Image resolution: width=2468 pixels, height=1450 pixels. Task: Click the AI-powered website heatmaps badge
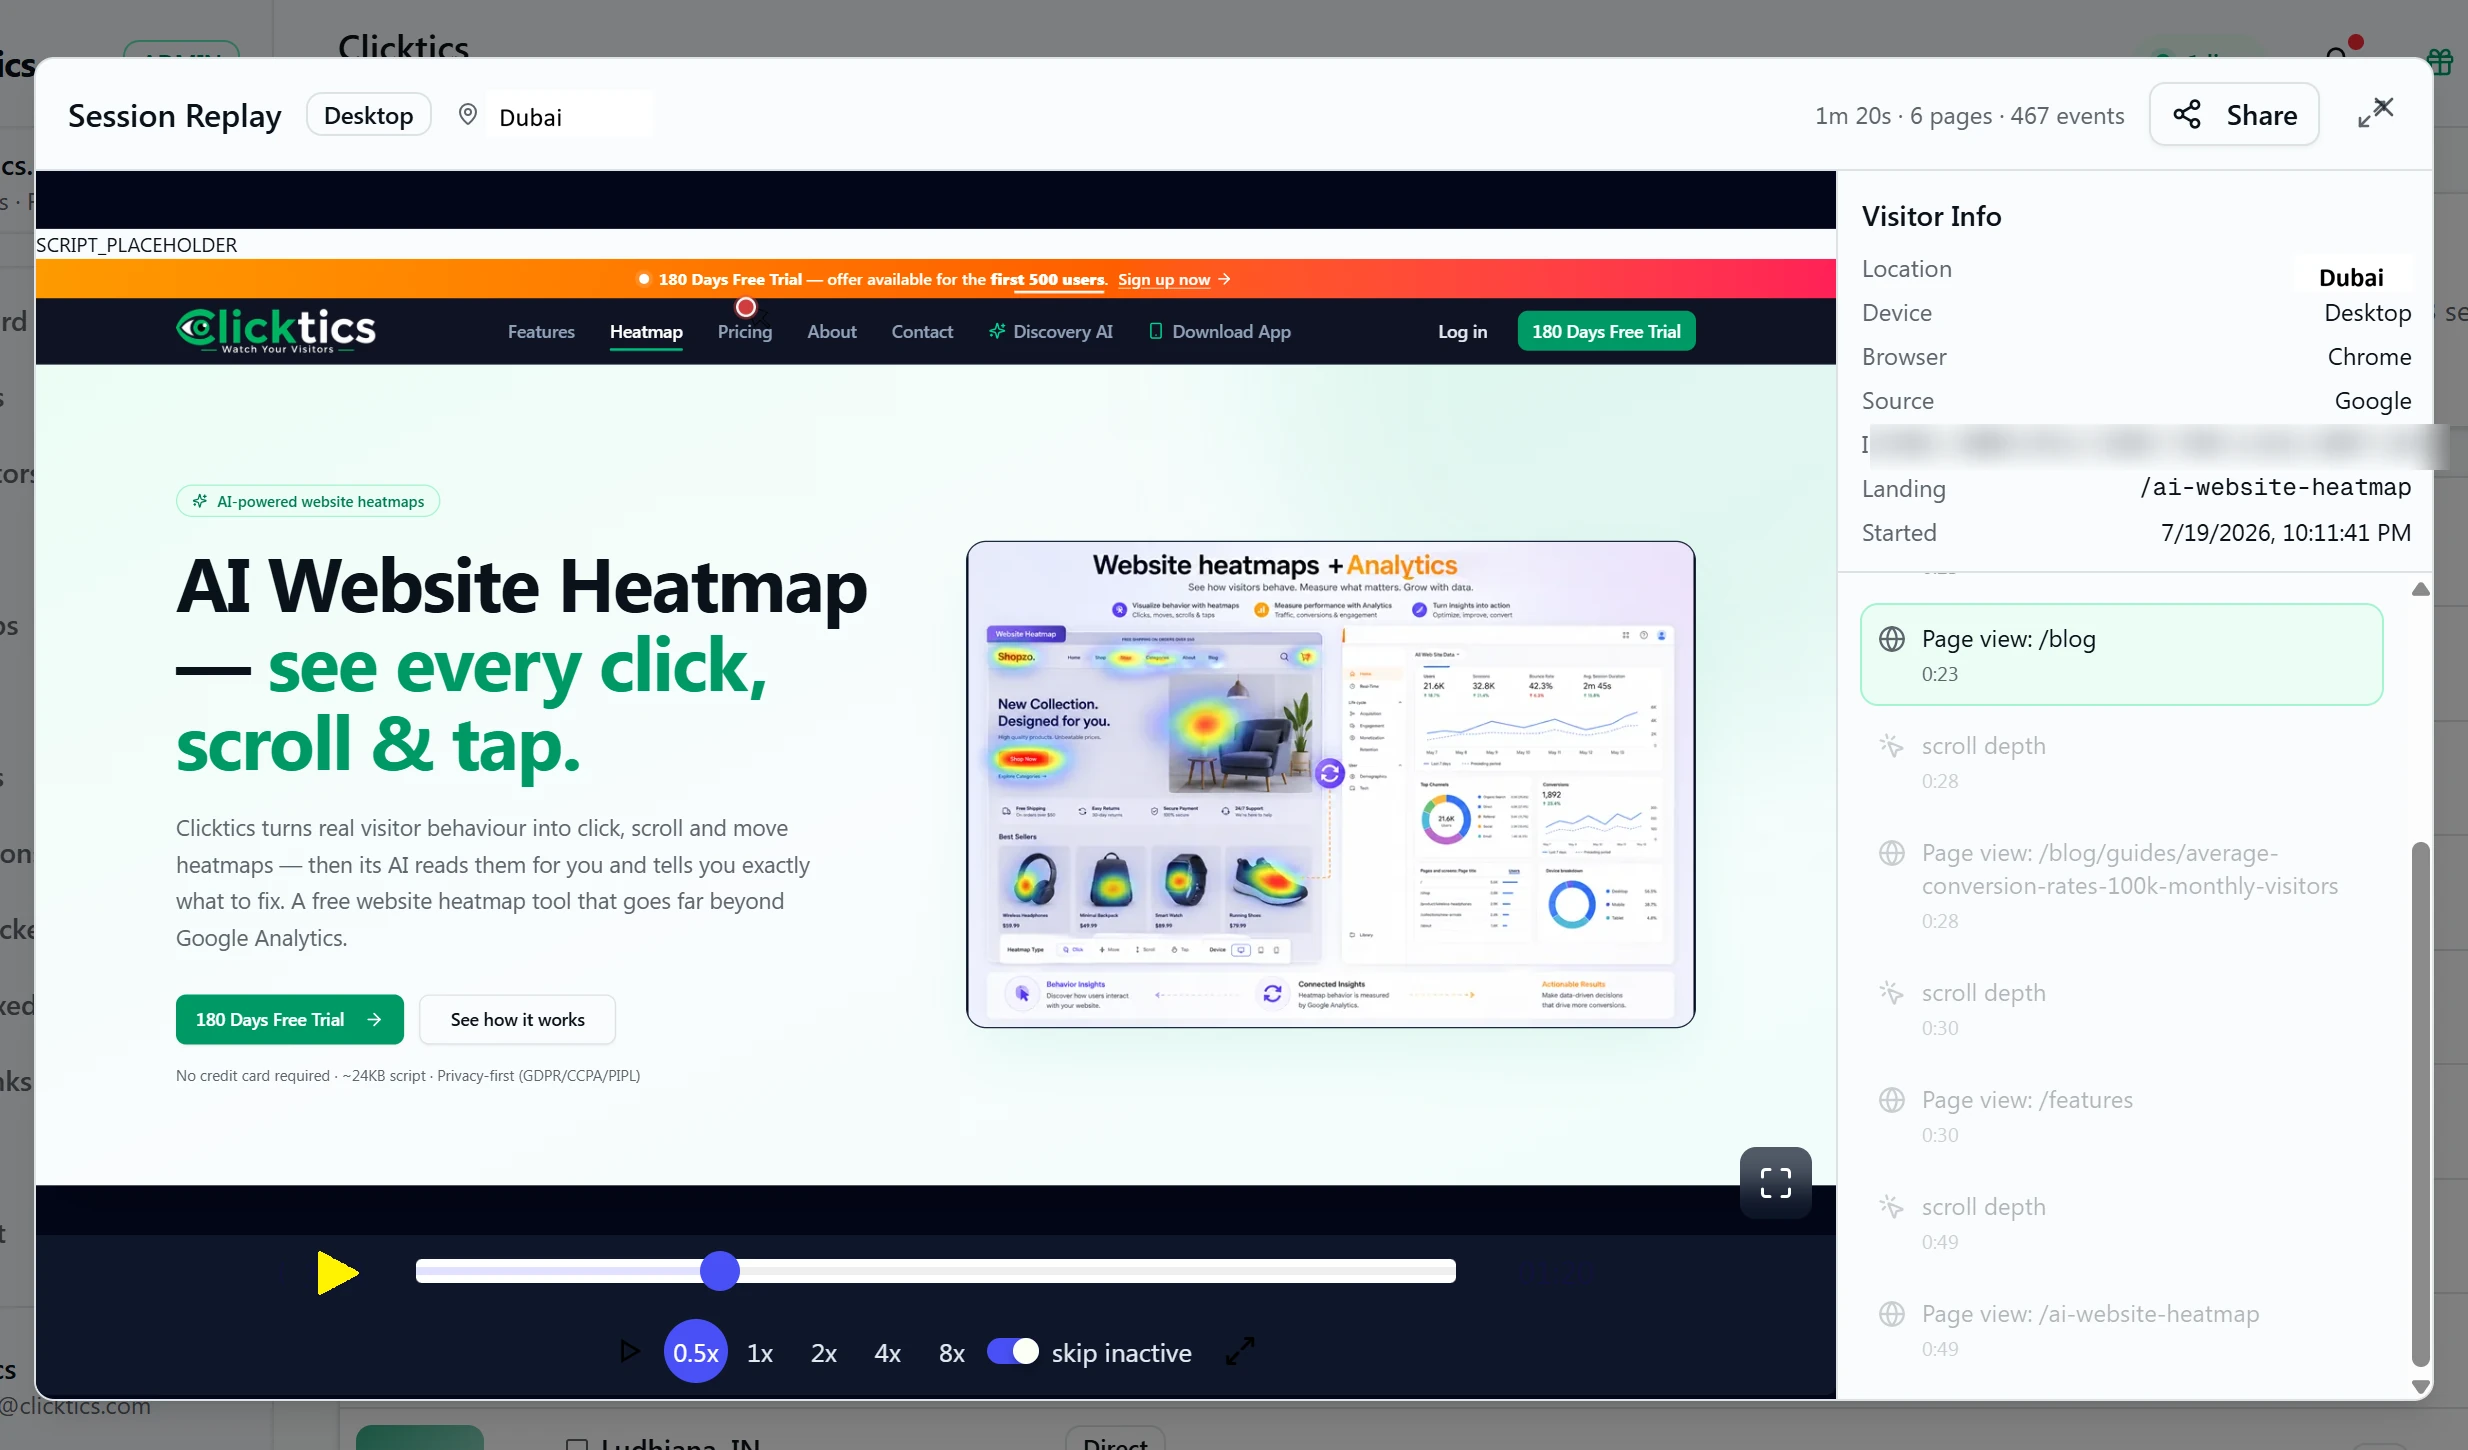(308, 501)
